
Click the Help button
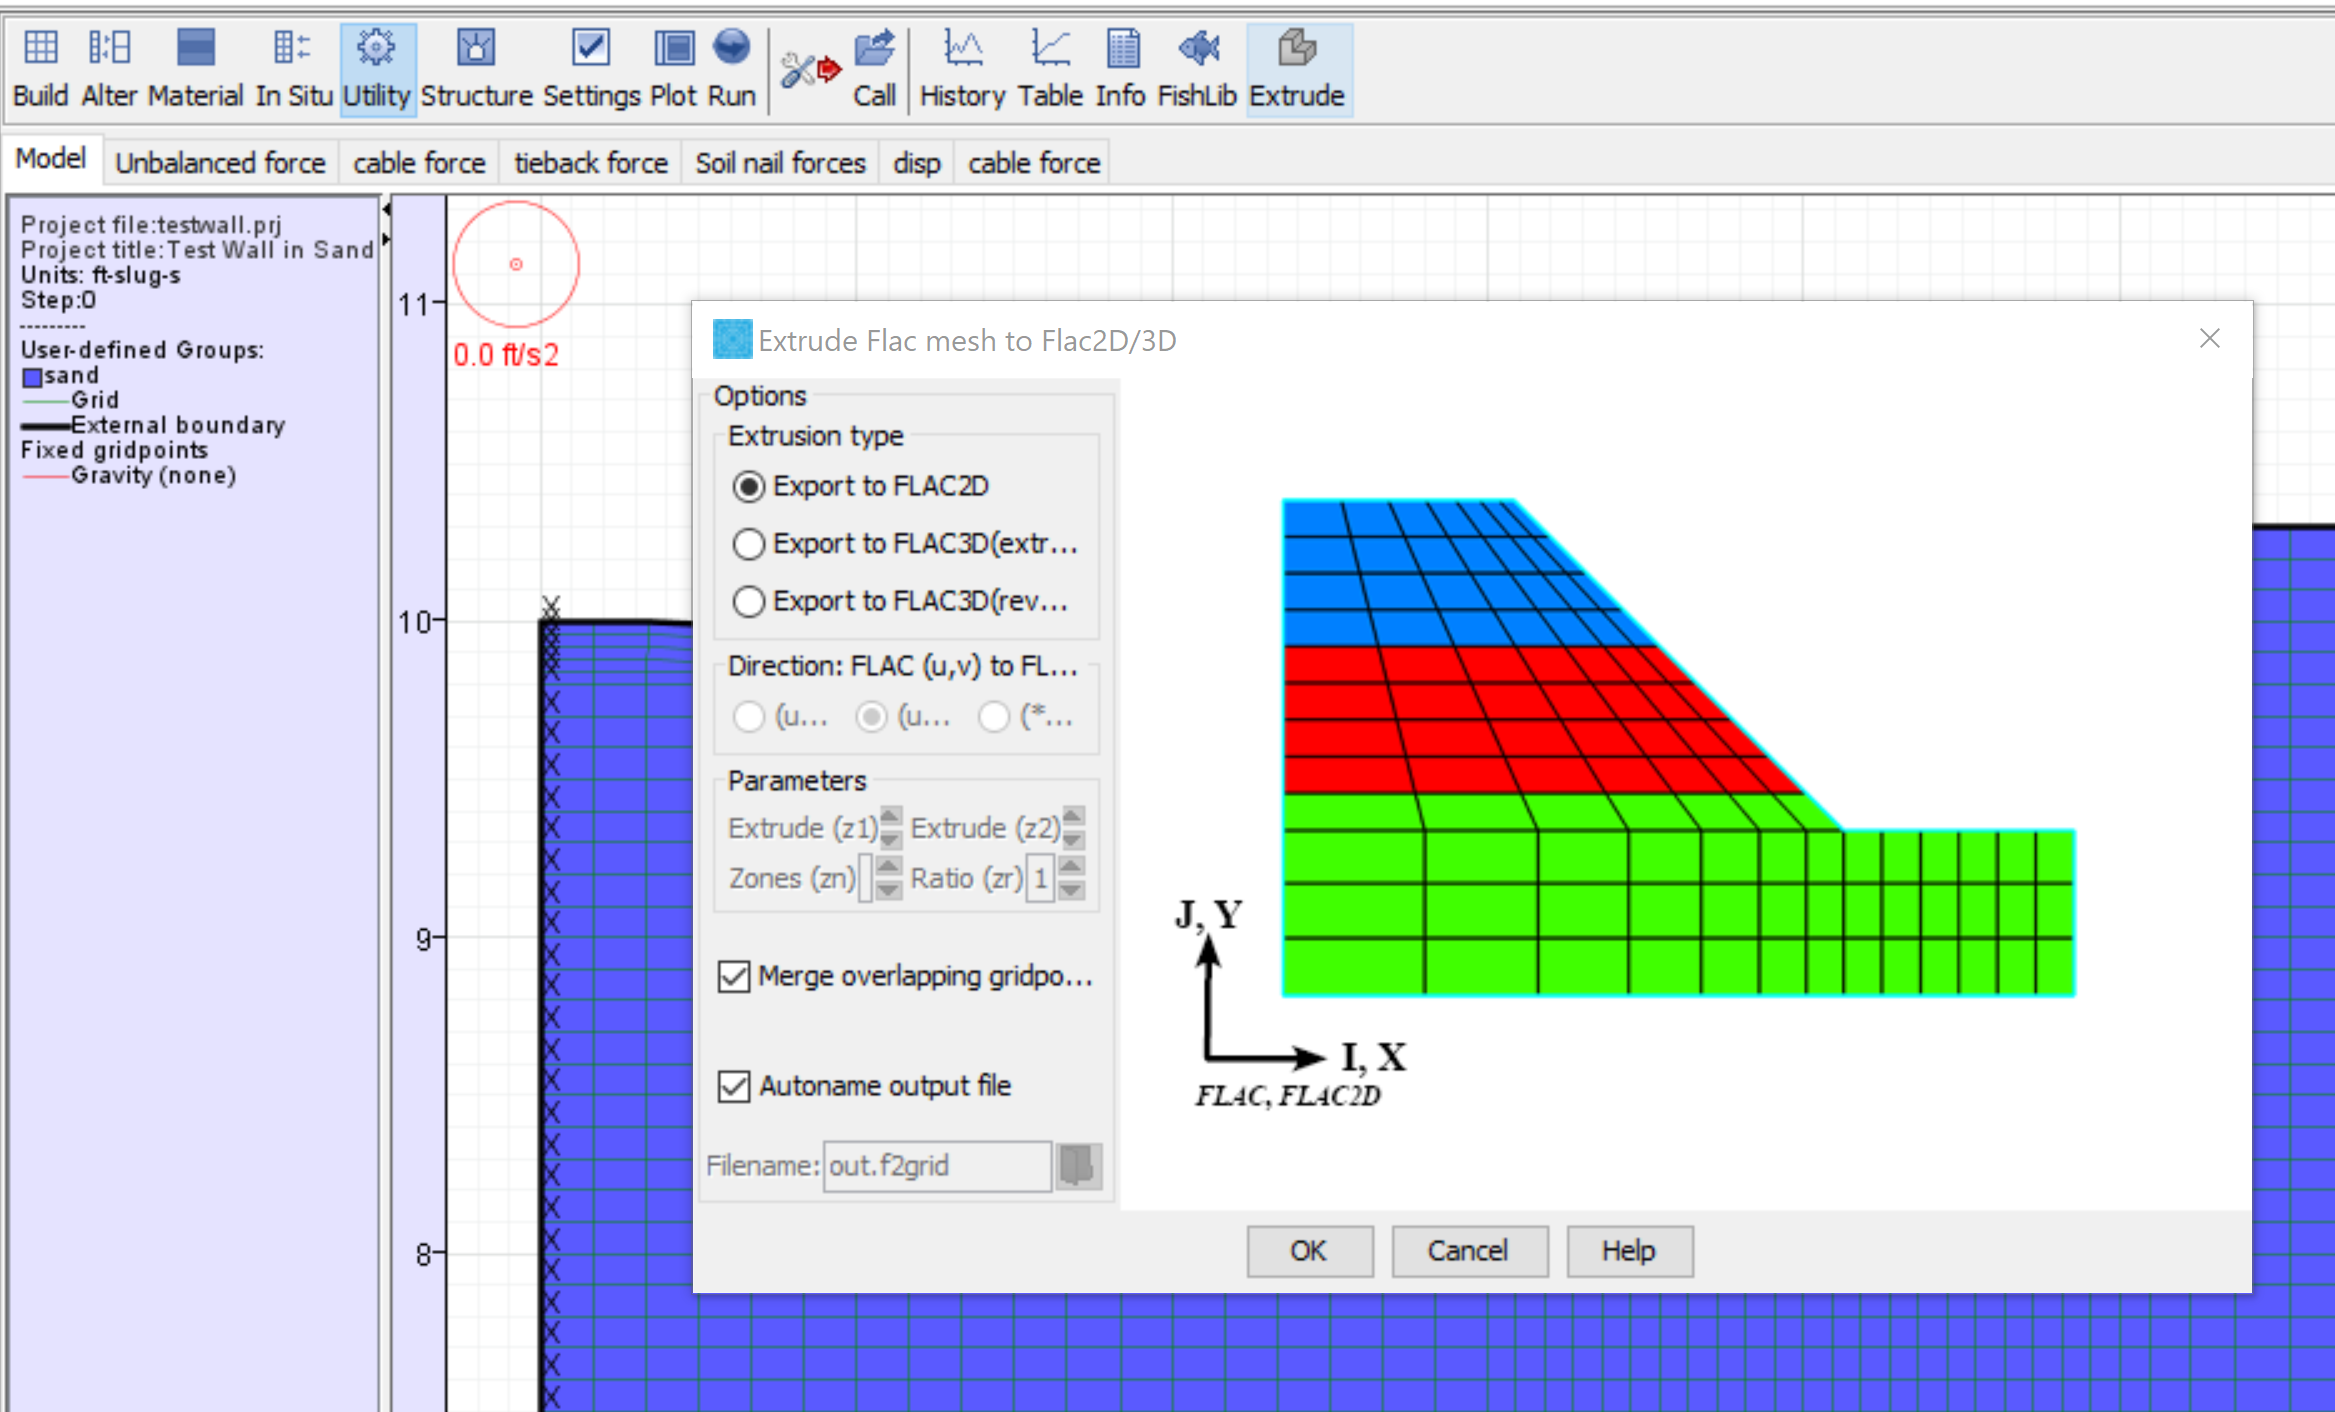[x=1628, y=1251]
